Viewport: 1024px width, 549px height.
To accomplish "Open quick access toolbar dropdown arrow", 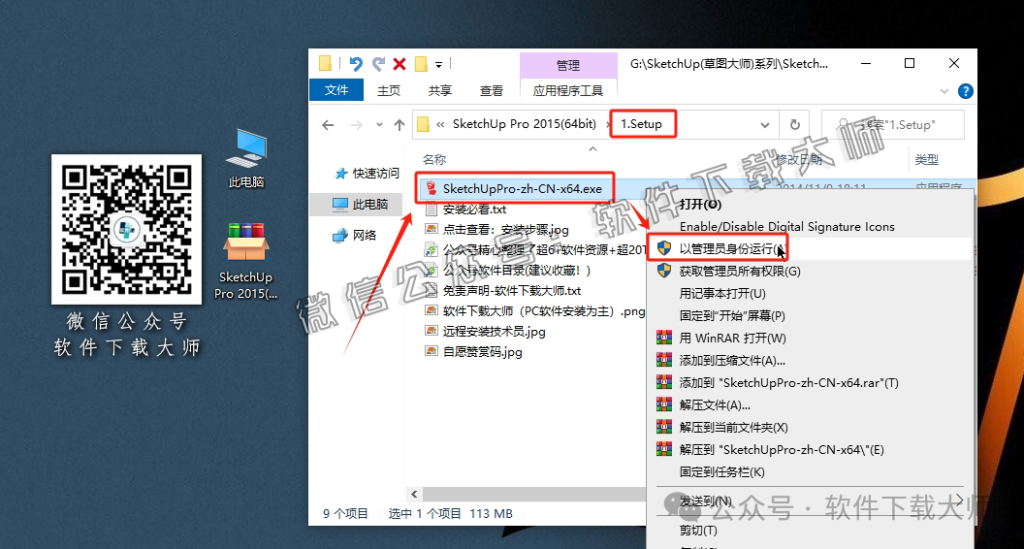I will tap(439, 65).
